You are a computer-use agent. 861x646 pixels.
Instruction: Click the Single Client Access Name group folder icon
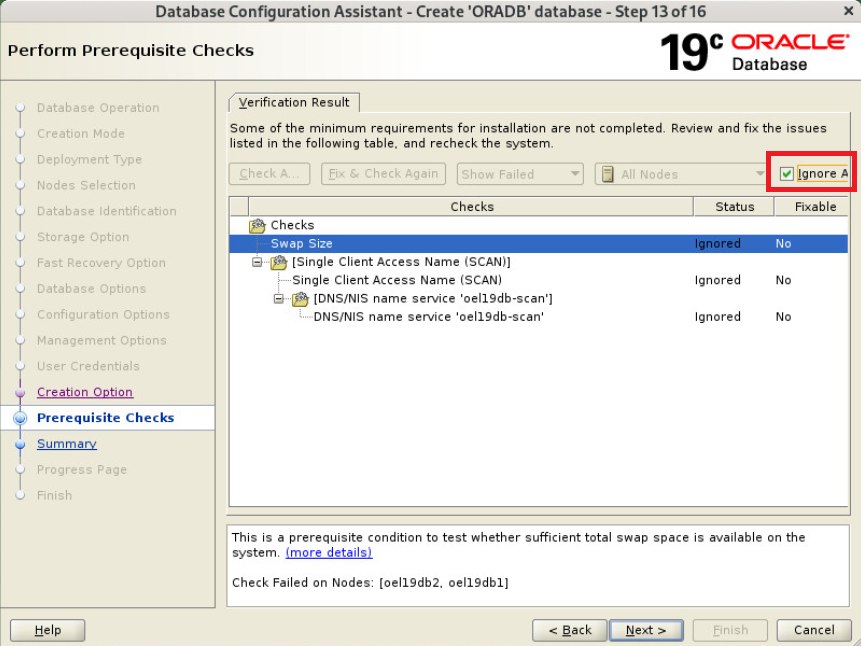click(279, 262)
